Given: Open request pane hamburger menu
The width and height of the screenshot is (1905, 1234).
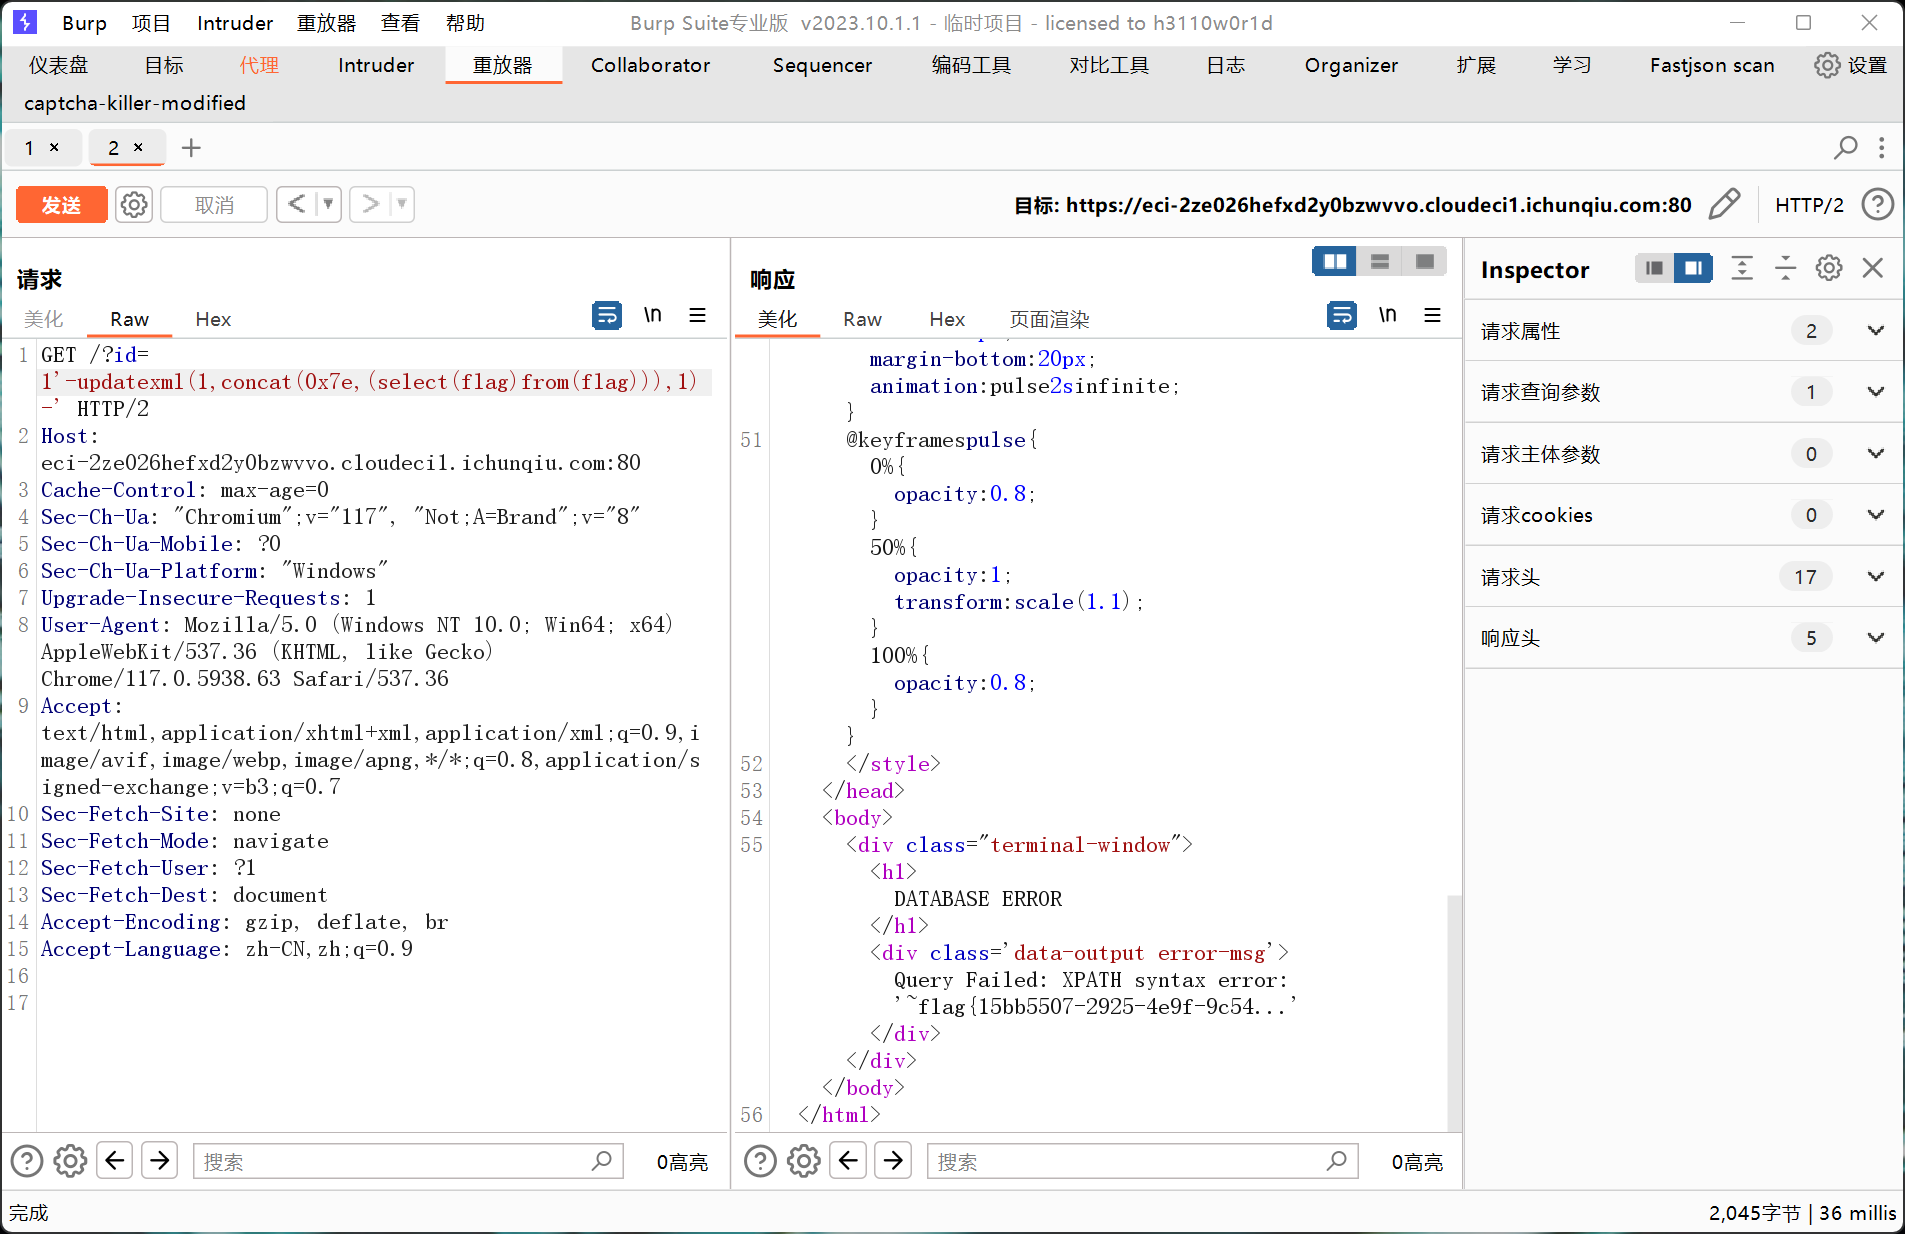Looking at the screenshot, I should 698,315.
